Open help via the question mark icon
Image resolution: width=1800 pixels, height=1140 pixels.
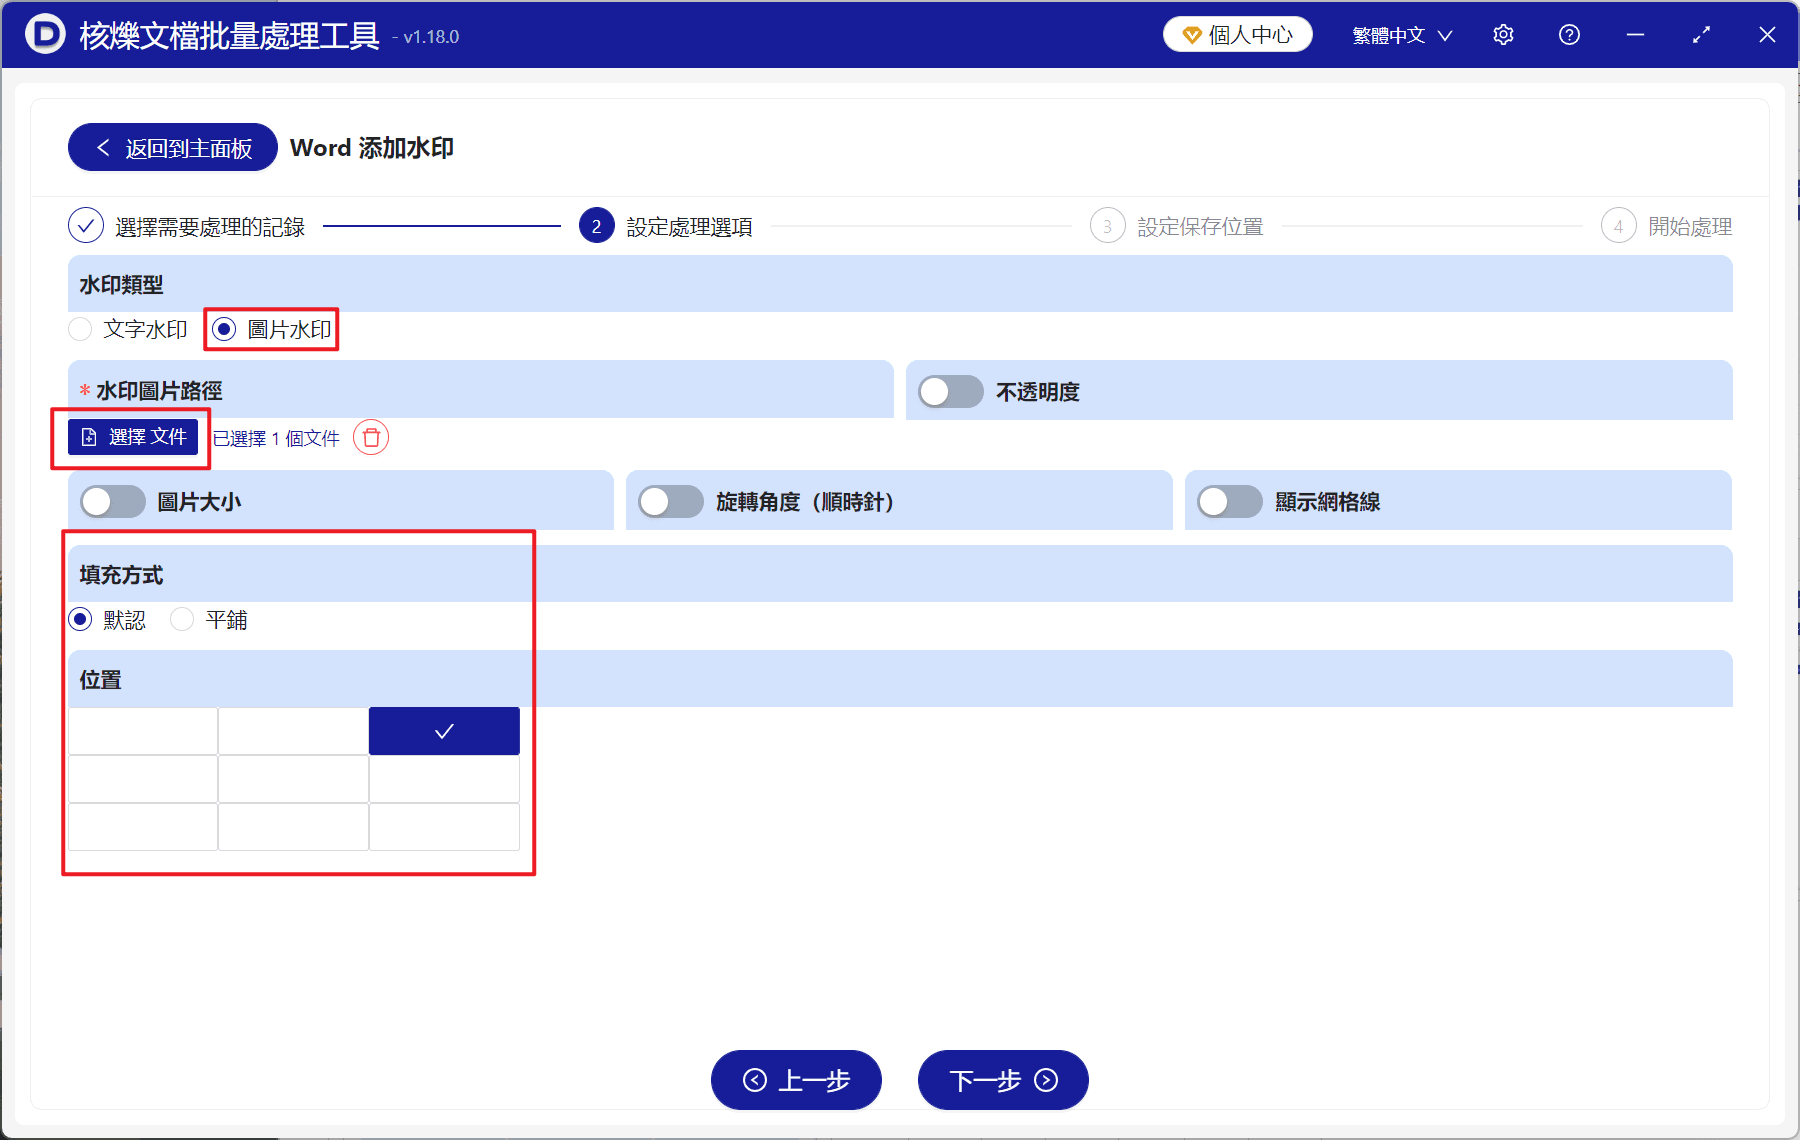click(1569, 34)
